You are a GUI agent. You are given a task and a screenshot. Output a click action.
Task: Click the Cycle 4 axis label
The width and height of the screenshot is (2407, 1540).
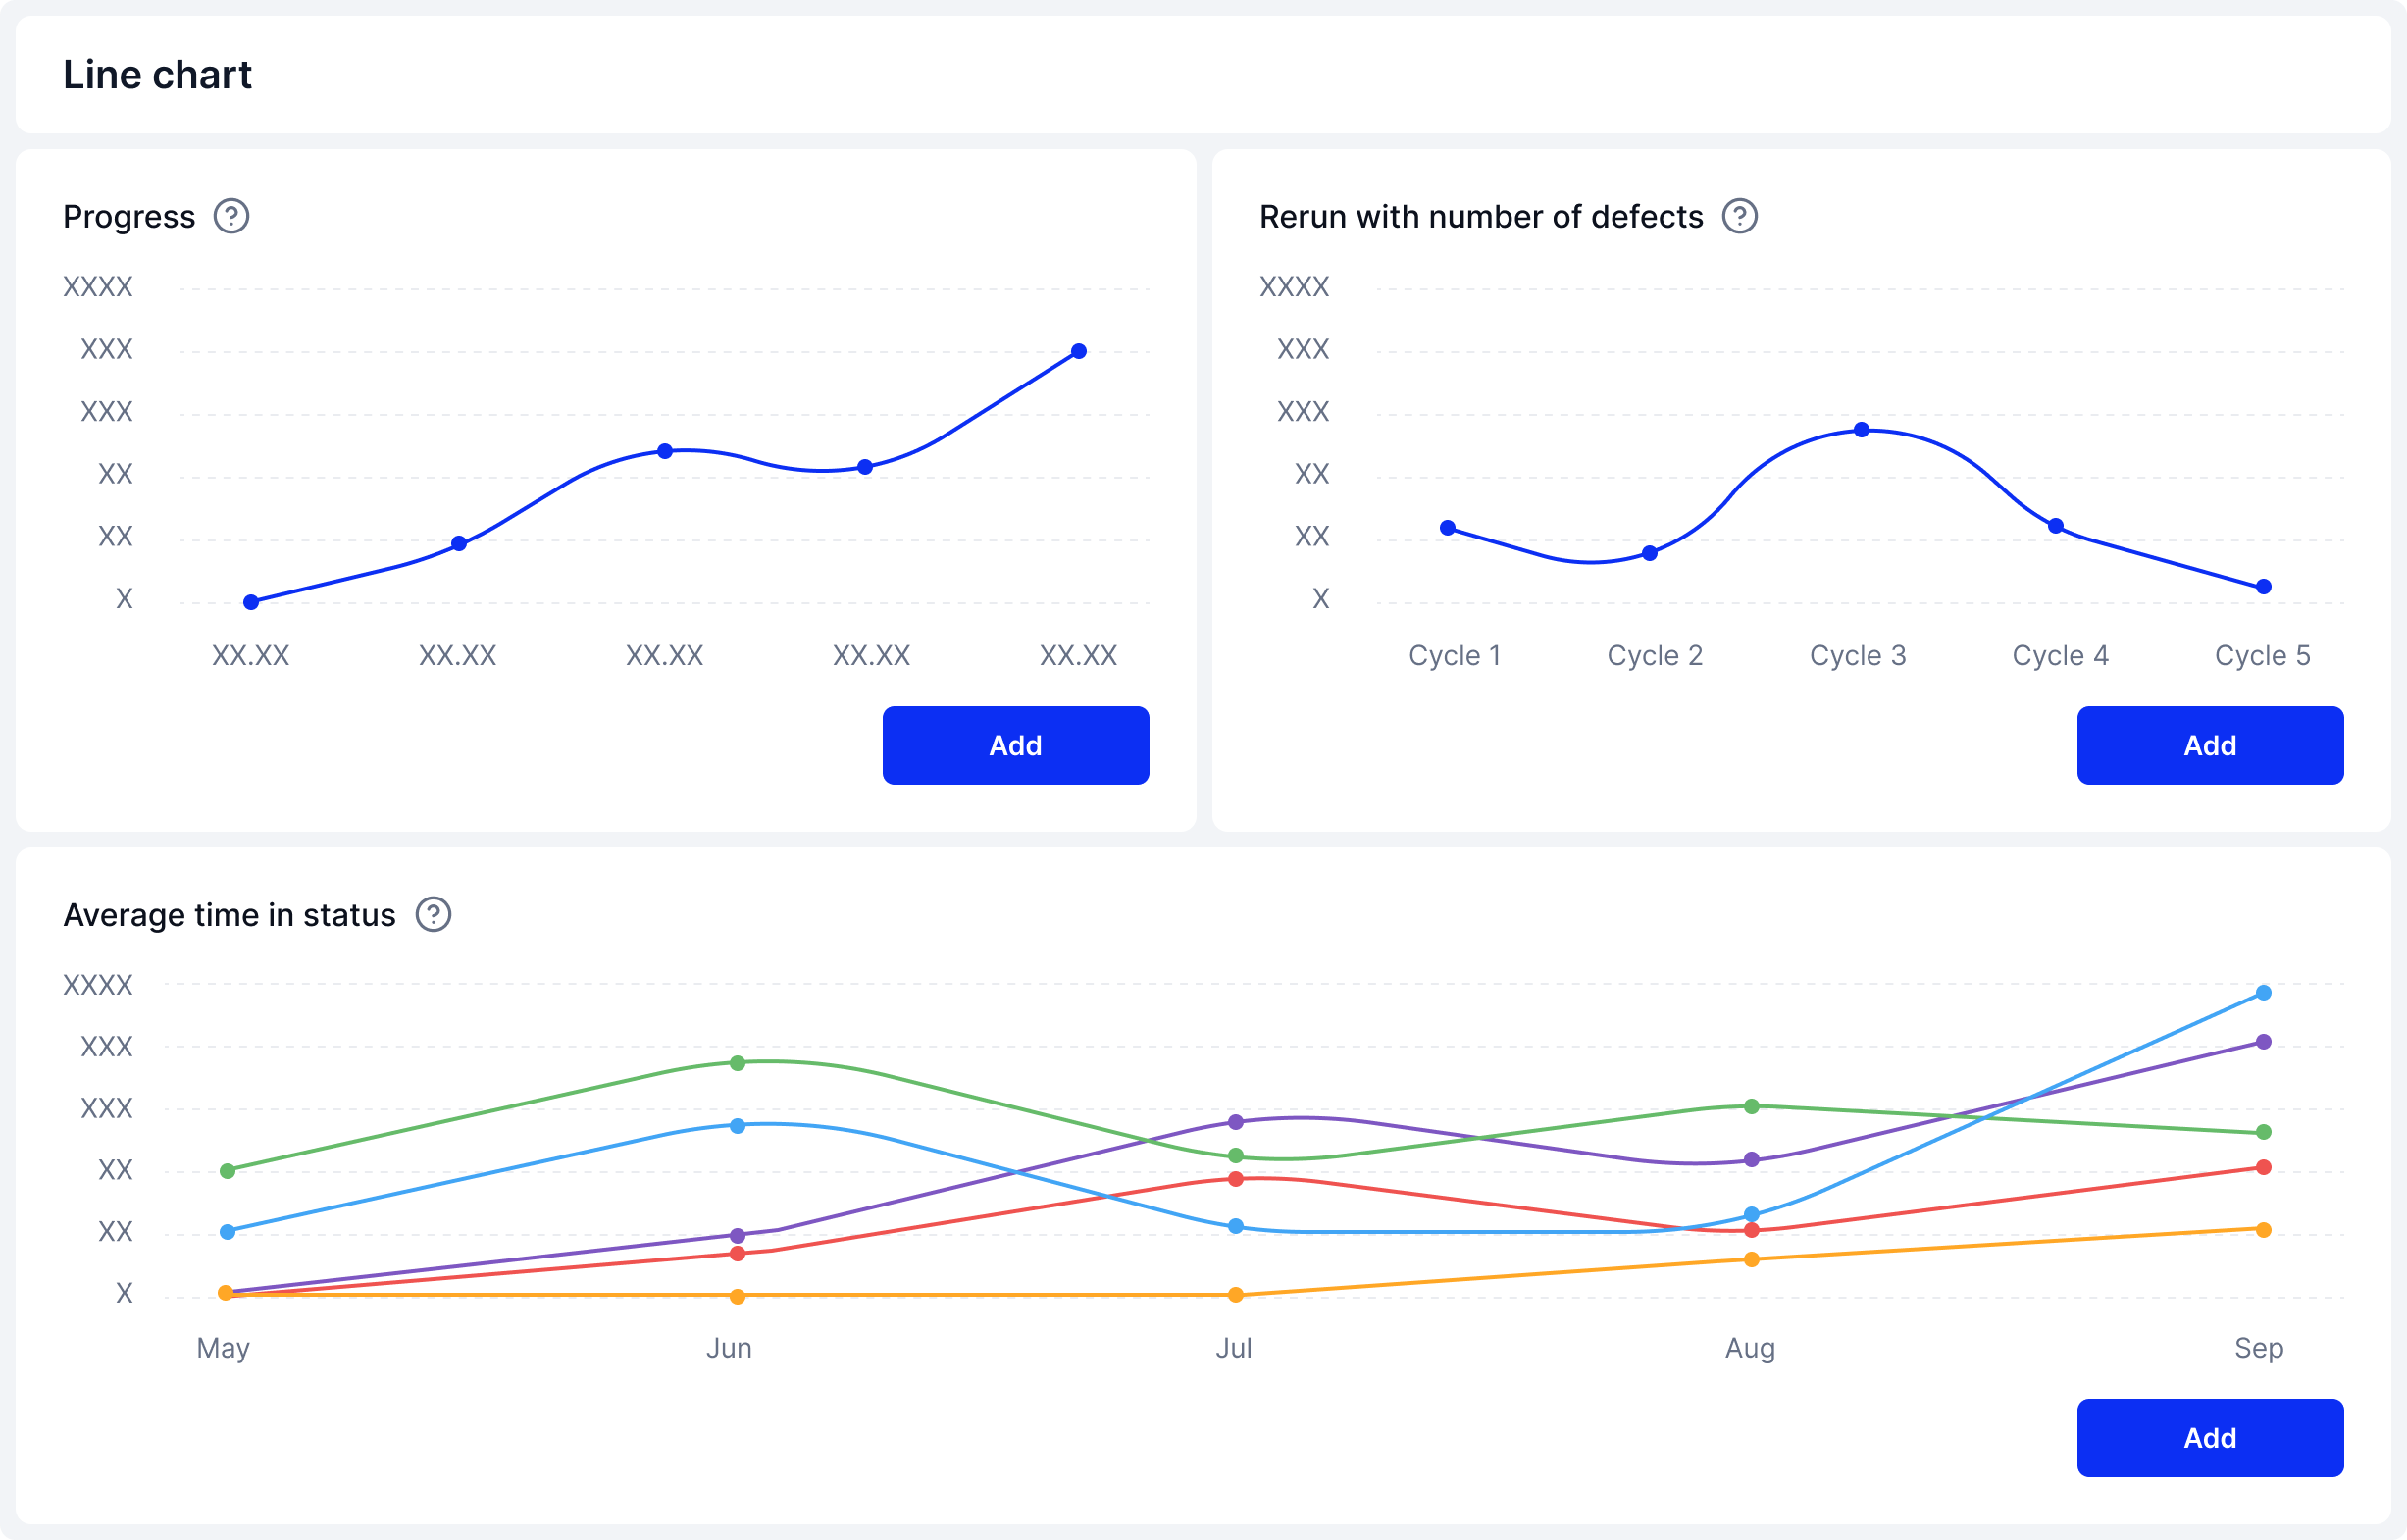point(2060,655)
